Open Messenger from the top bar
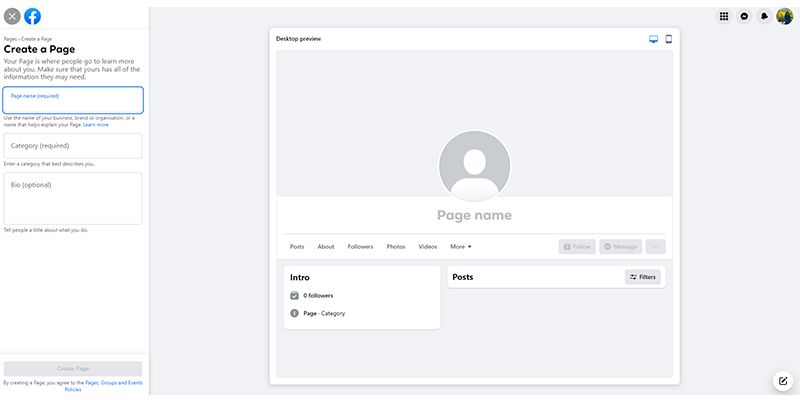The width and height of the screenshot is (800, 400). [744, 16]
